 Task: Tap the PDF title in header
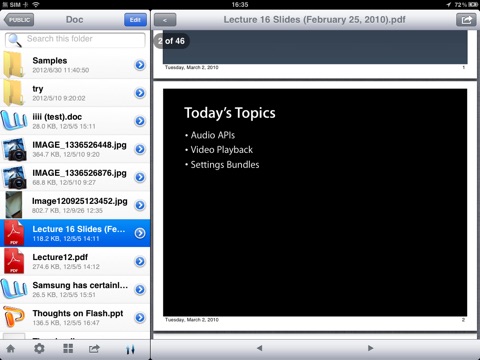pos(314,20)
